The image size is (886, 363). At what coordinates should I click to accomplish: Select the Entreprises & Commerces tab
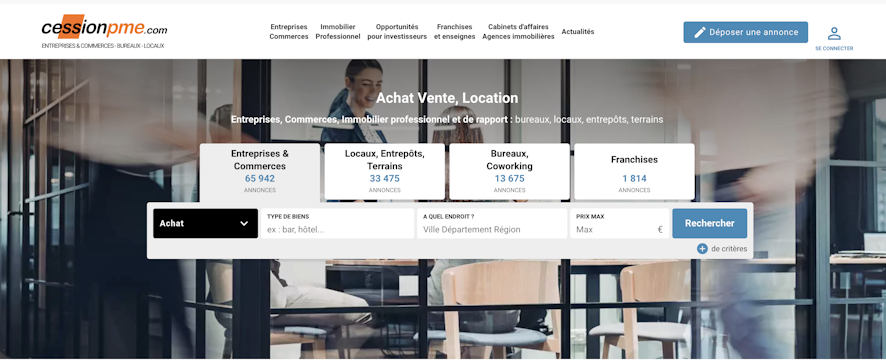[x=260, y=172]
